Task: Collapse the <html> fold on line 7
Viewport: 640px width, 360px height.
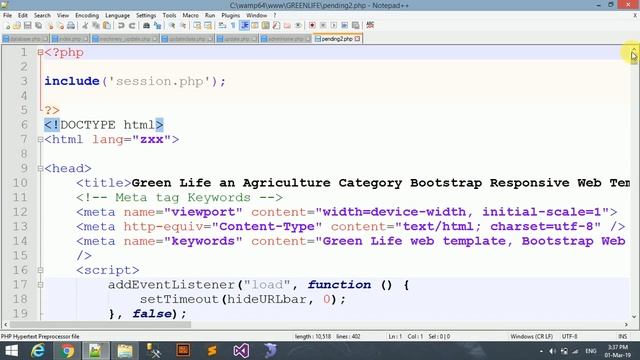Action: click(x=40, y=140)
